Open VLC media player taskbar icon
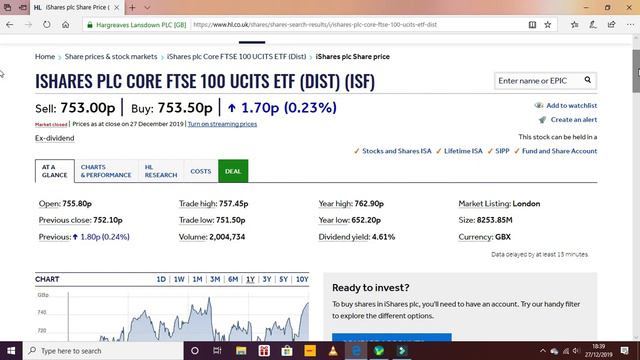 (x=333, y=351)
